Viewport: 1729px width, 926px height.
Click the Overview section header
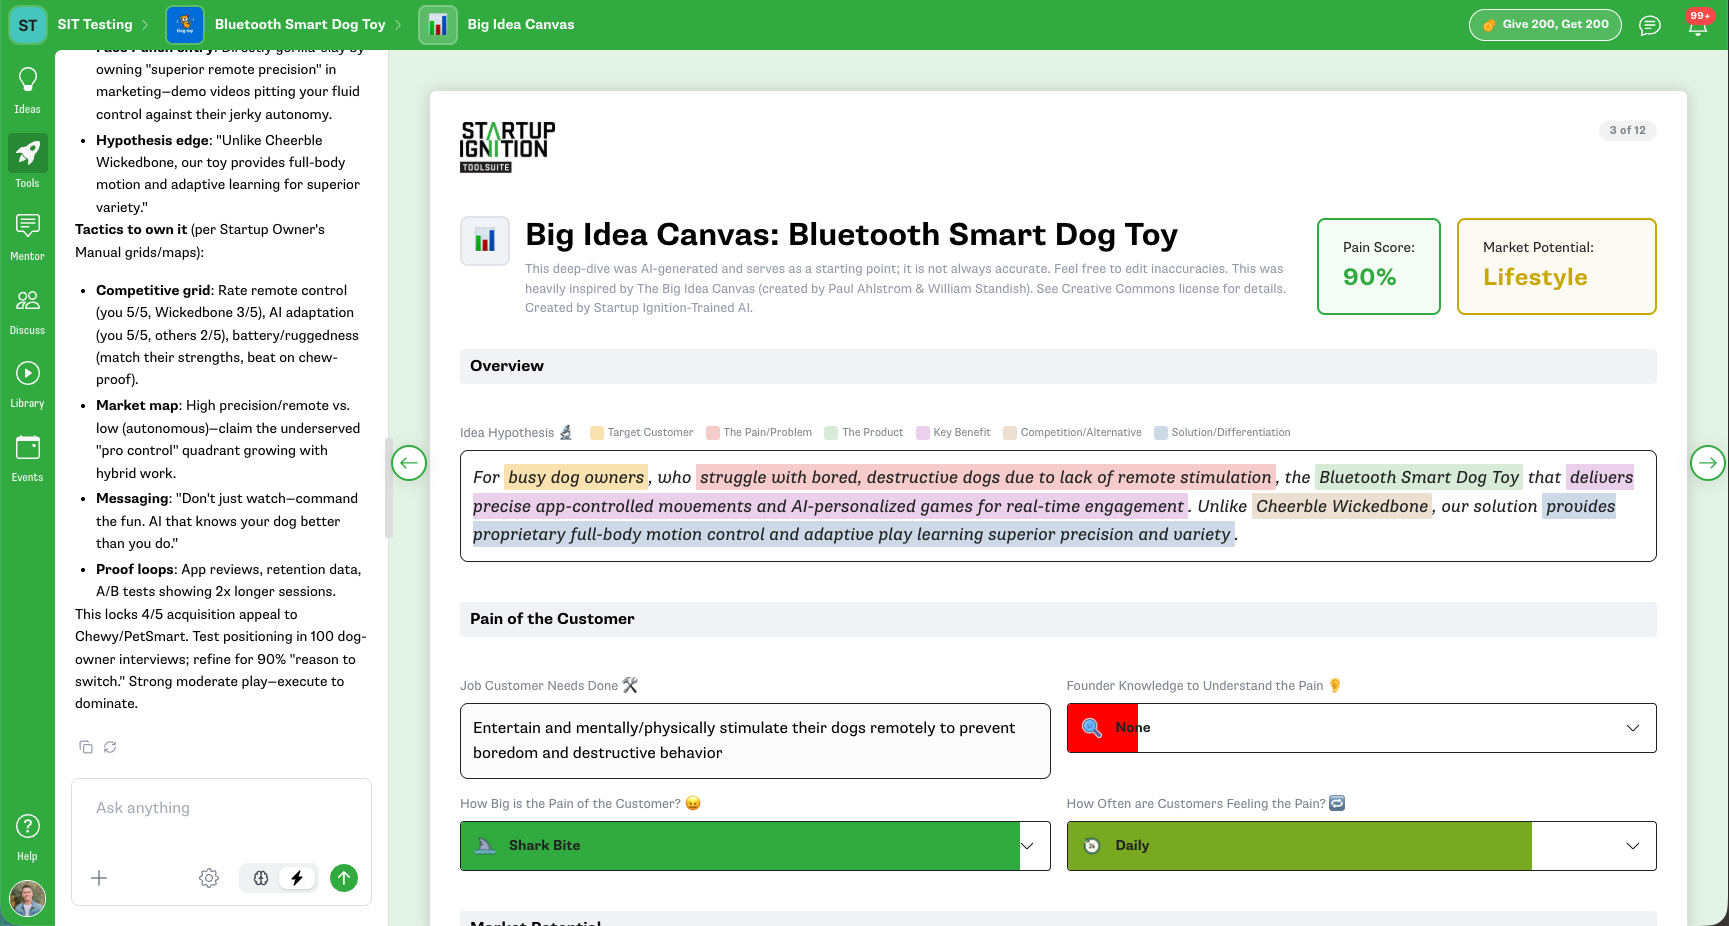pos(1058,366)
